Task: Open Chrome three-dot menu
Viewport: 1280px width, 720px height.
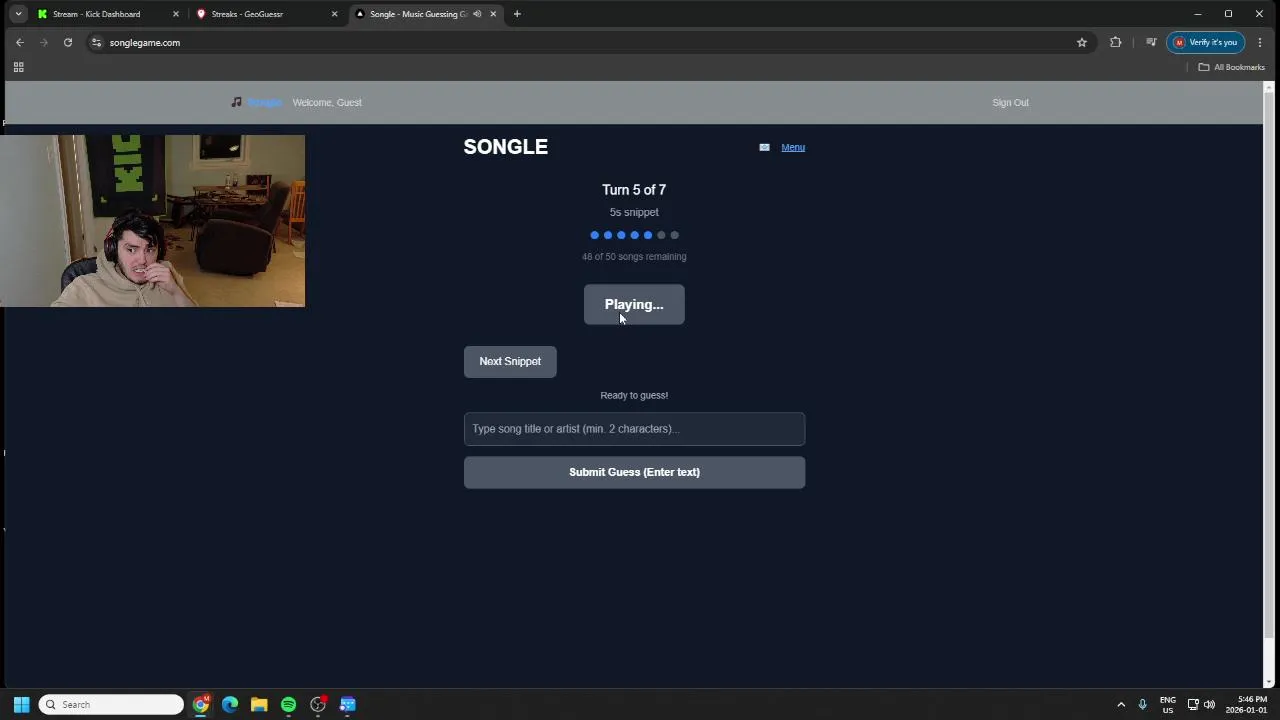Action: [x=1260, y=42]
